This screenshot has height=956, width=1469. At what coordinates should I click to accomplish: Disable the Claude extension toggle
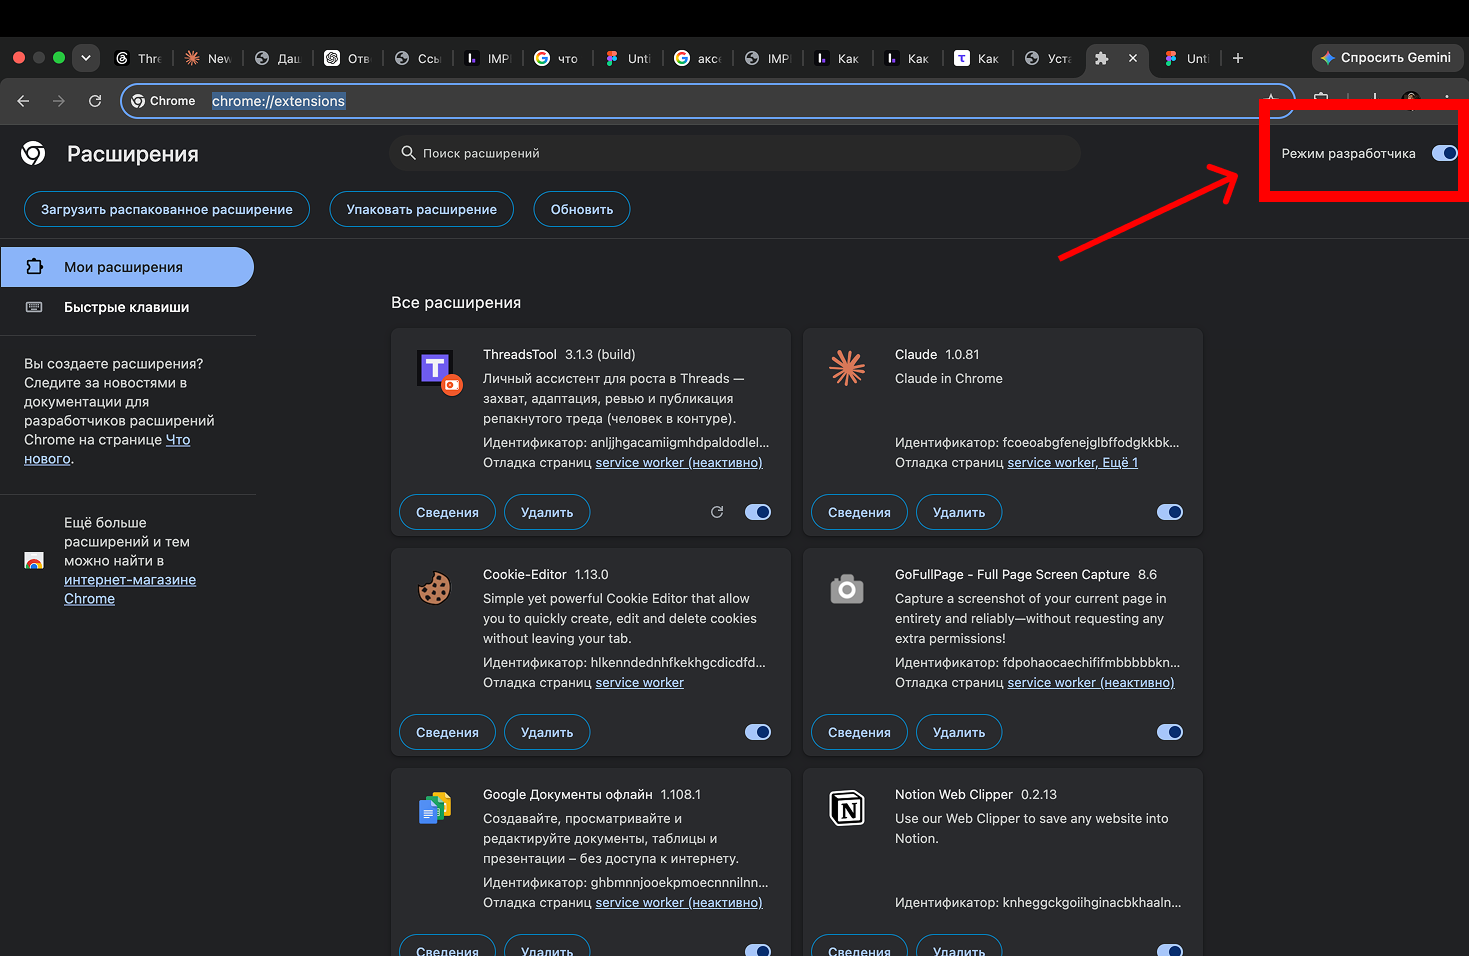(1170, 512)
